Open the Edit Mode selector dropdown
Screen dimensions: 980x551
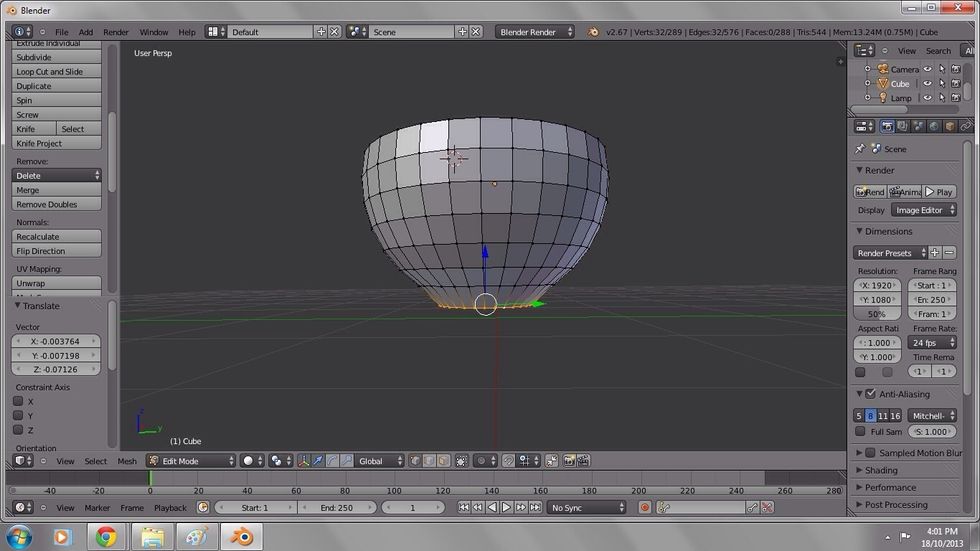point(191,461)
